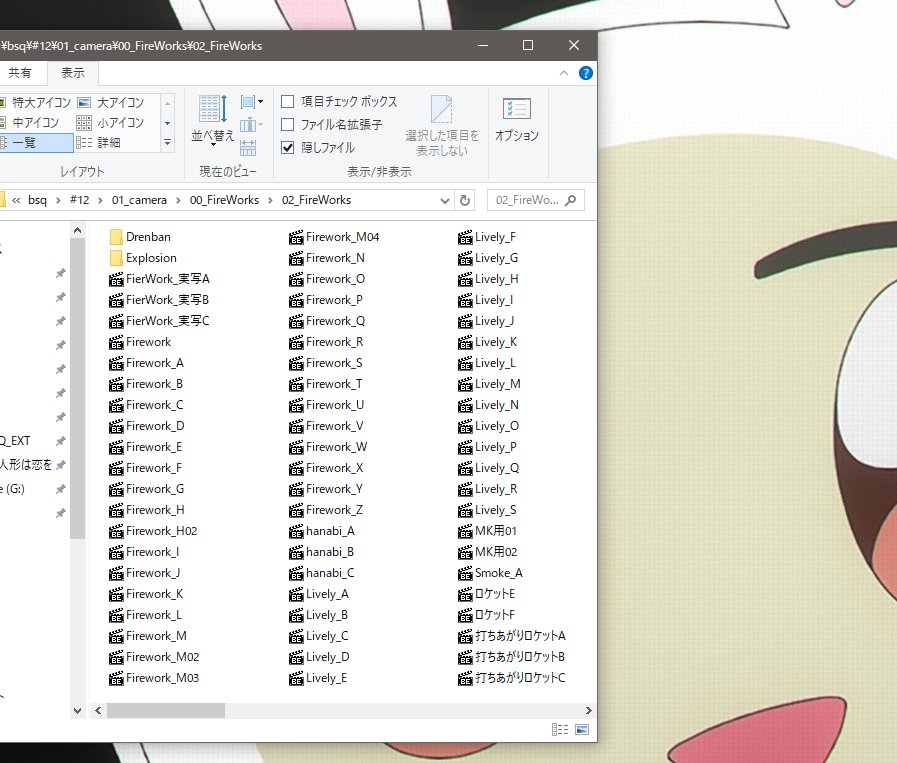
Task: Select file Firework_M03
Action: [154, 678]
